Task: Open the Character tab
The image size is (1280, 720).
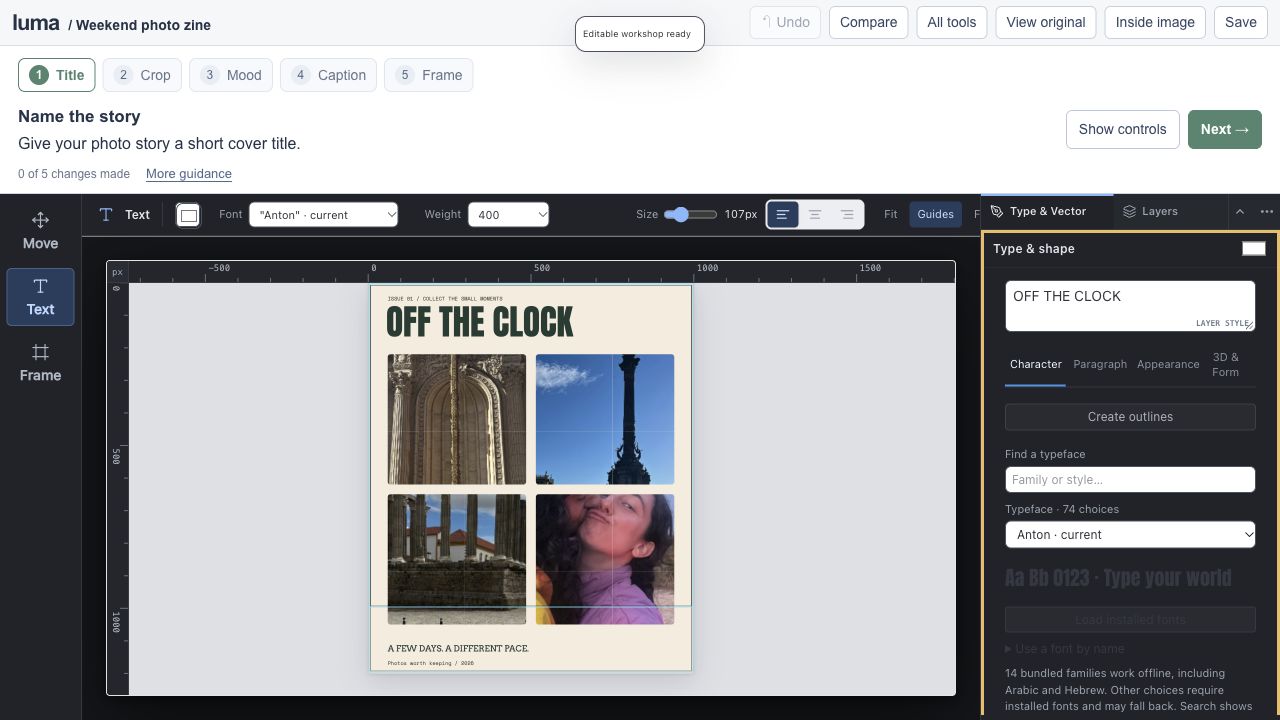Action: click(x=1035, y=365)
